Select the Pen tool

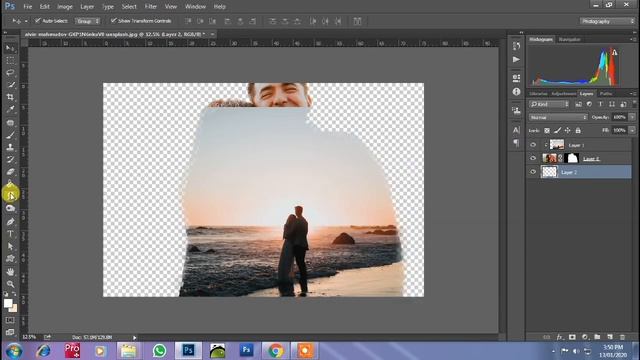click(x=10, y=222)
